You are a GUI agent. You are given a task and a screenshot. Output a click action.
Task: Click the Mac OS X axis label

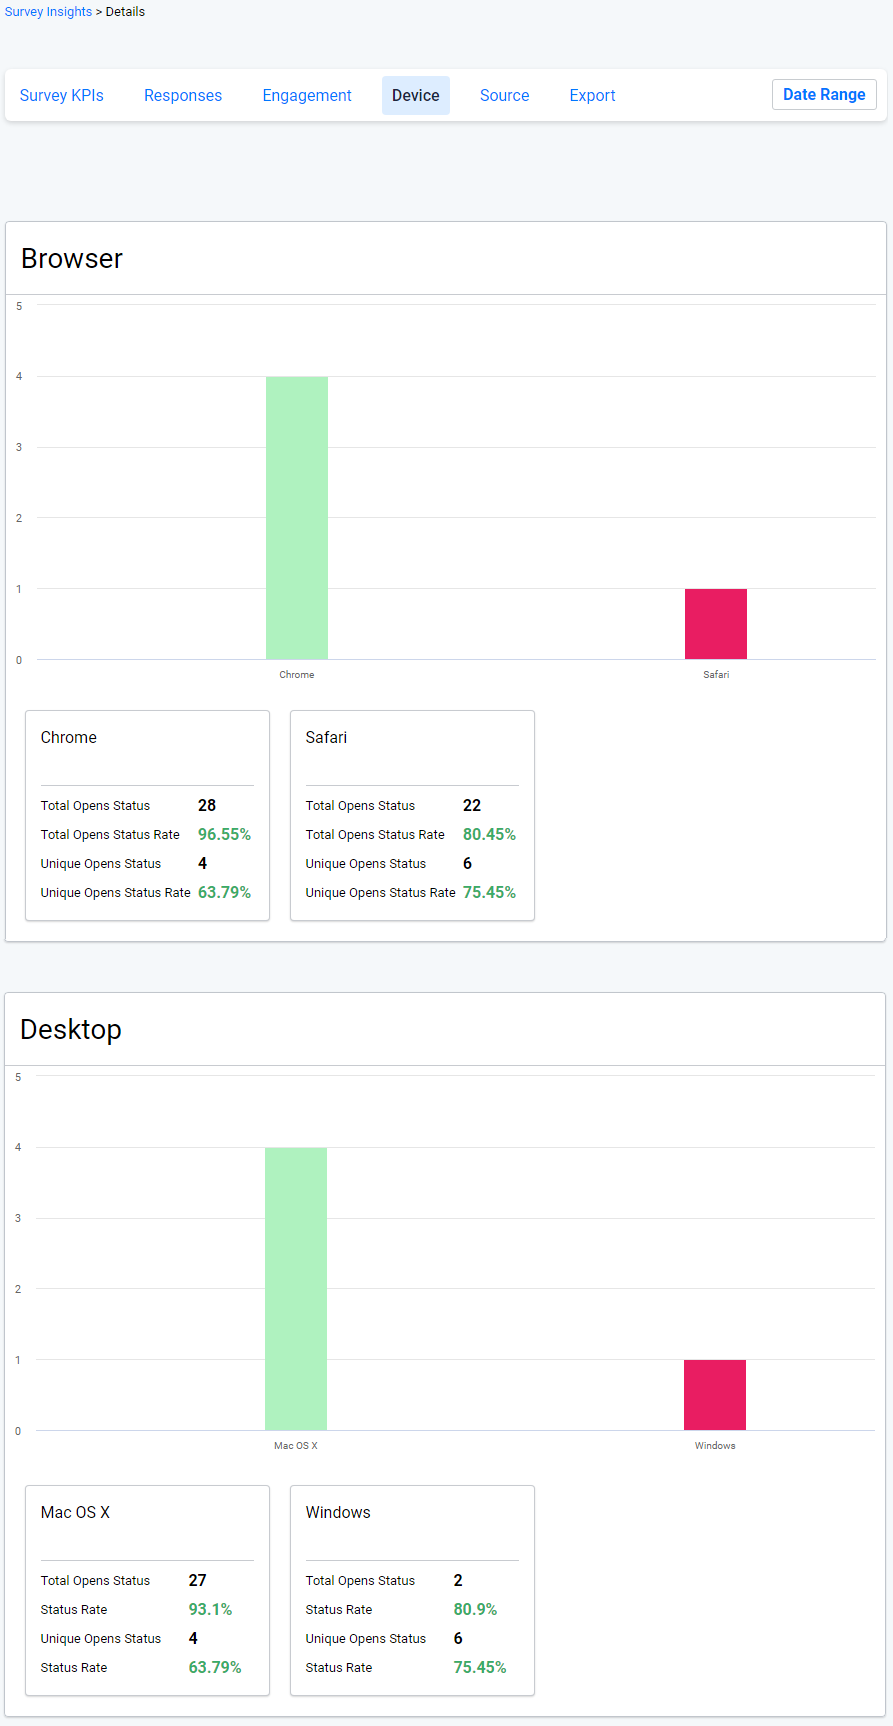pos(296,1446)
